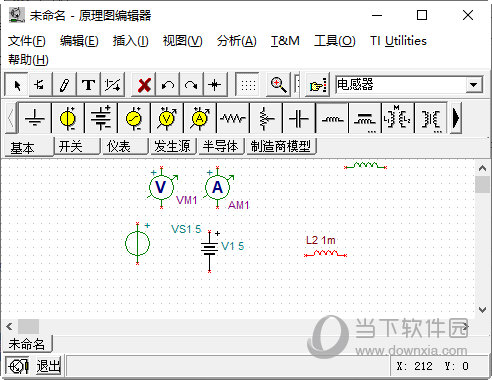The width and height of the screenshot is (492, 380).
Task: Insert a voltmeter component
Action: coord(167,118)
